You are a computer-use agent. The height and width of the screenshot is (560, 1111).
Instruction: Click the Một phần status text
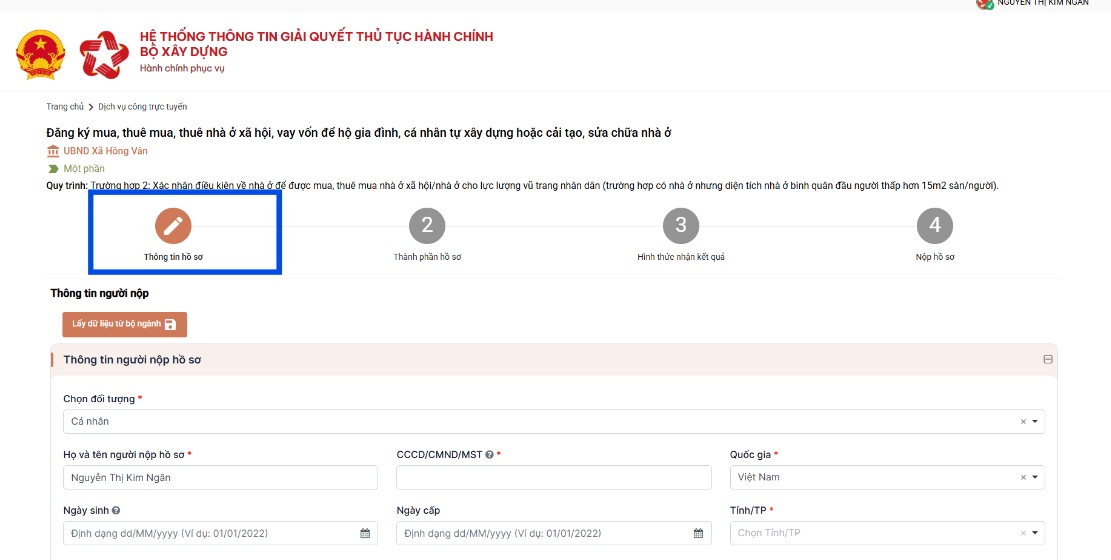tap(84, 169)
